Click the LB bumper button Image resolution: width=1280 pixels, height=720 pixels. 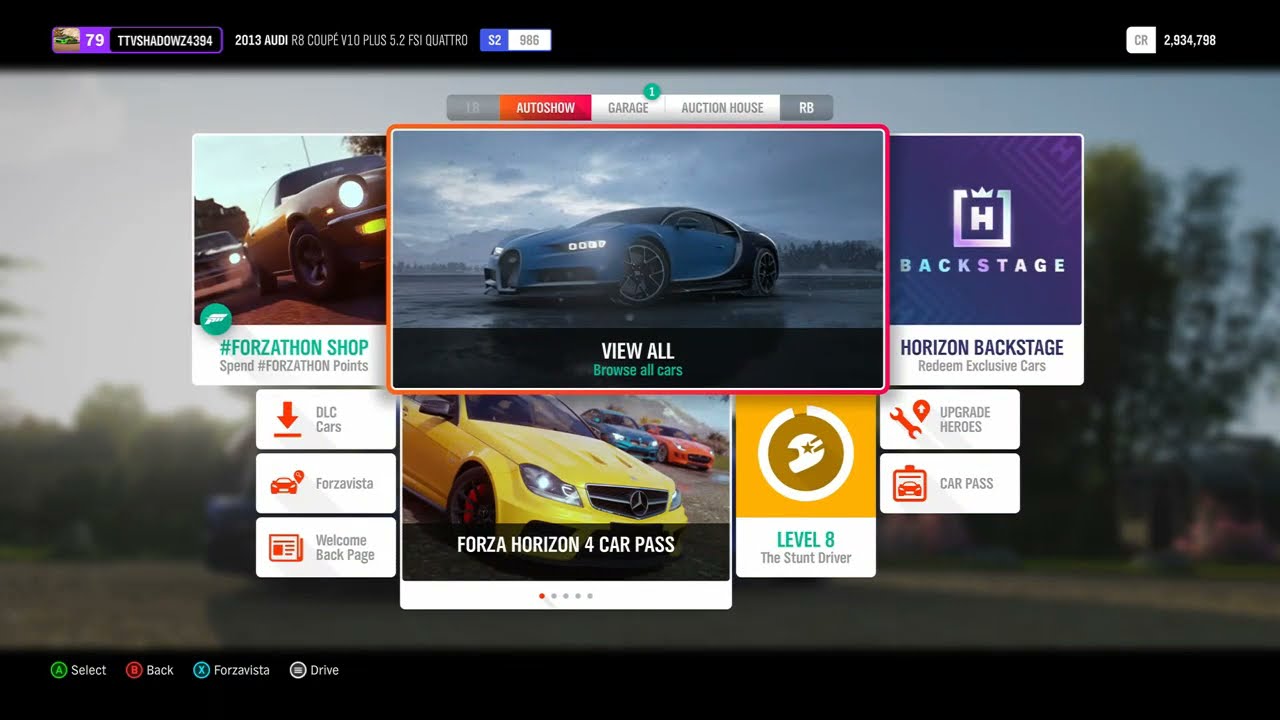click(x=473, y=108)
